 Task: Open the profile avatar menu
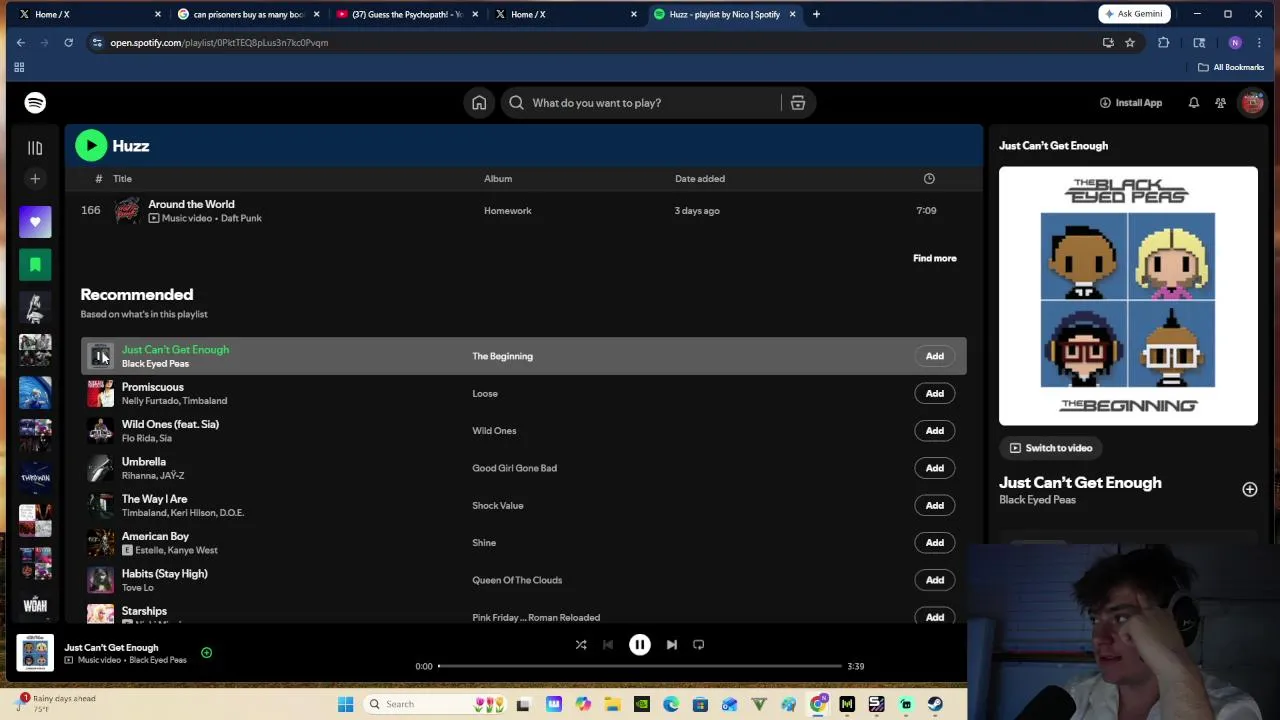point(1252,103)
